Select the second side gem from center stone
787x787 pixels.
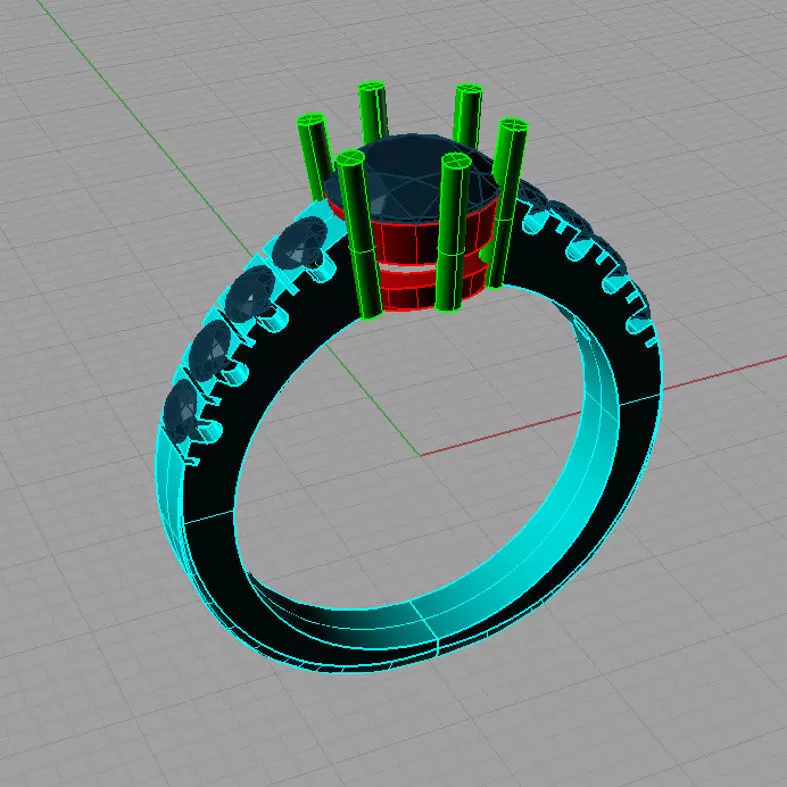click(x=249, y=295)
